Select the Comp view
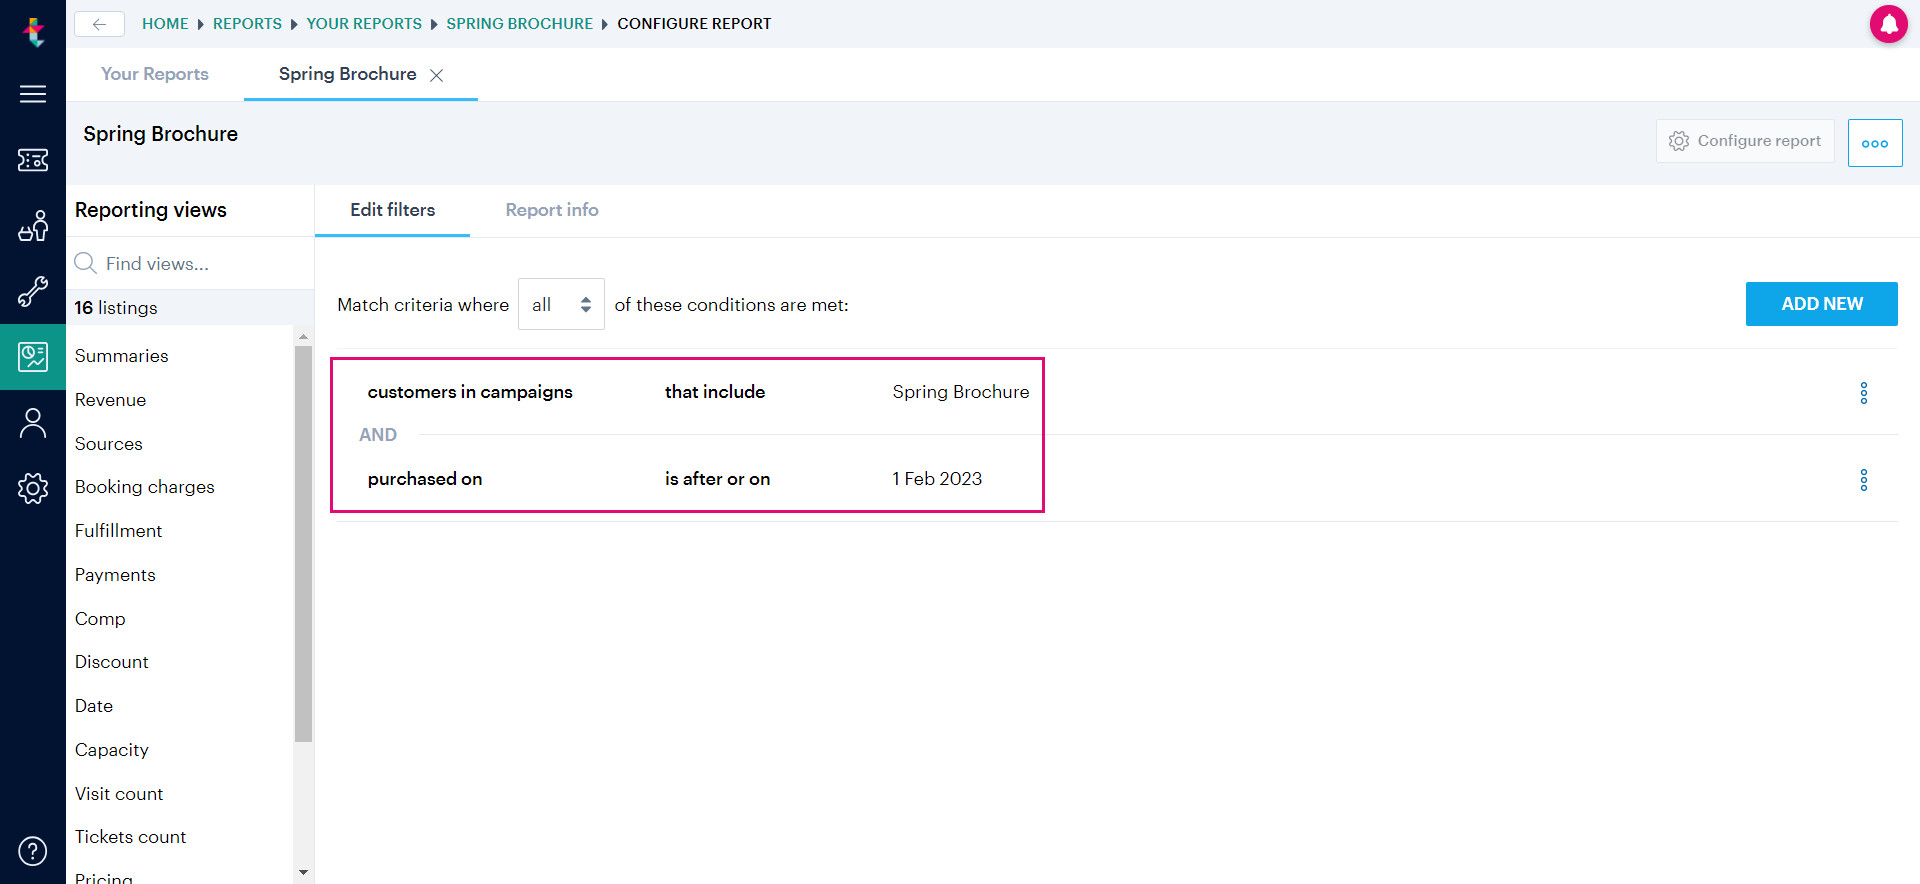 point(100,619)
